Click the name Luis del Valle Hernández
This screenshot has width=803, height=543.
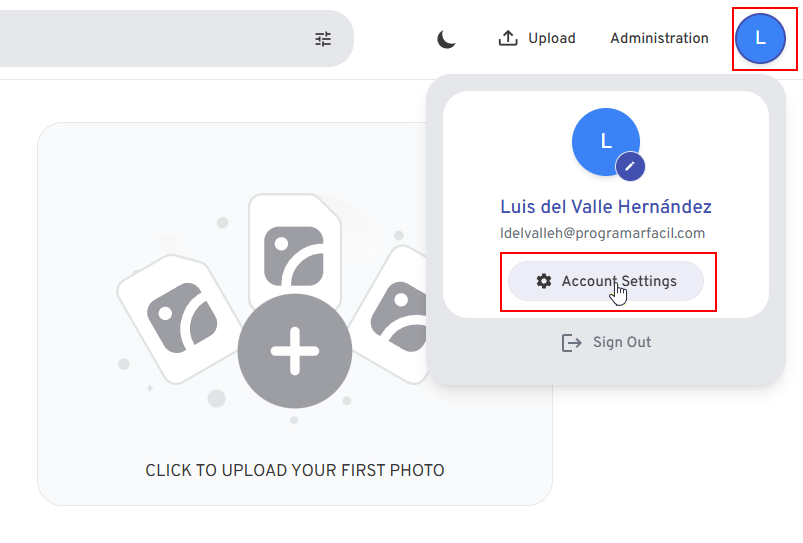pos(606,207)
